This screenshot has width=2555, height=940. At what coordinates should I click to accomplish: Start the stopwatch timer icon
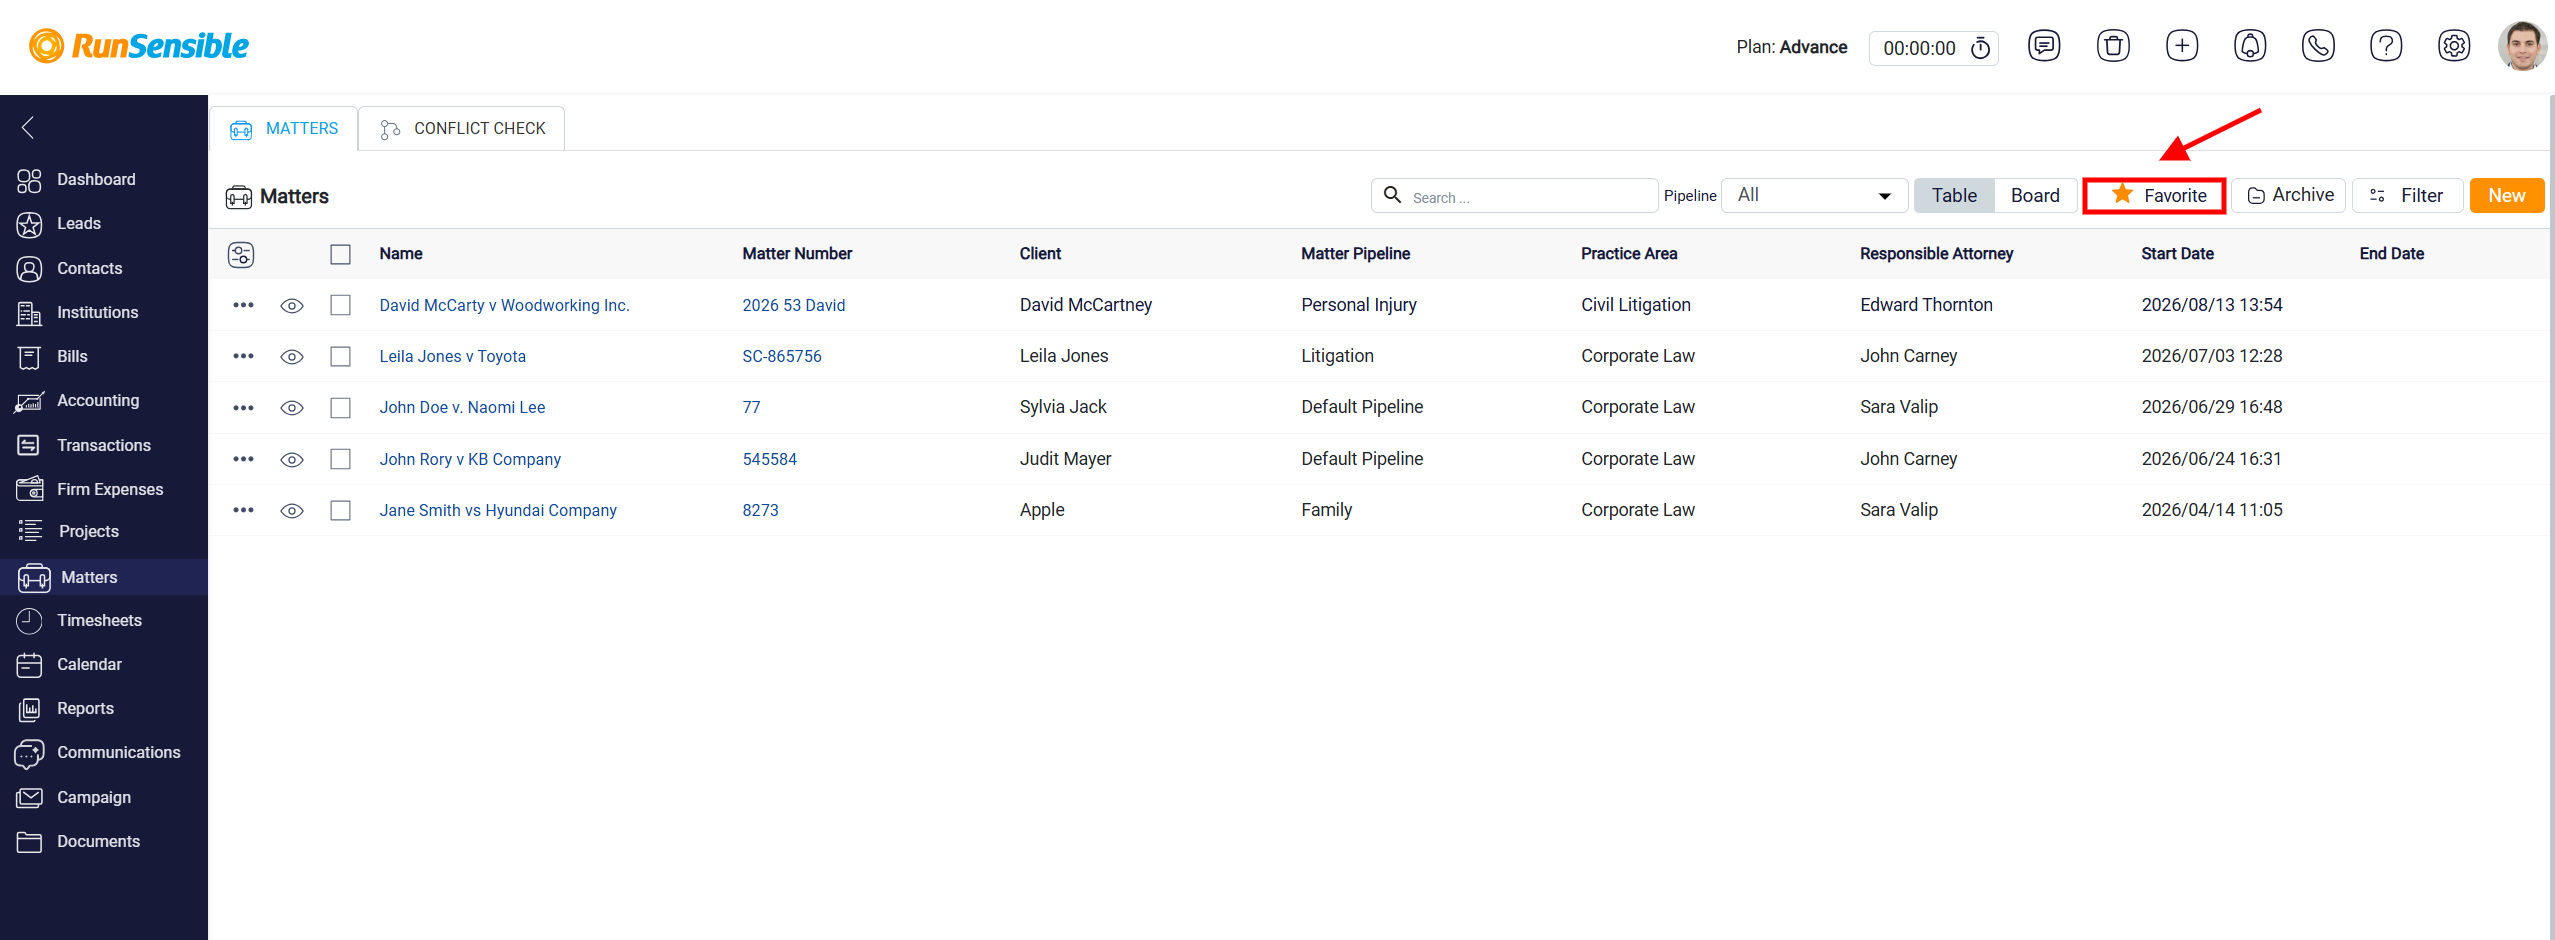(1980, 48)
